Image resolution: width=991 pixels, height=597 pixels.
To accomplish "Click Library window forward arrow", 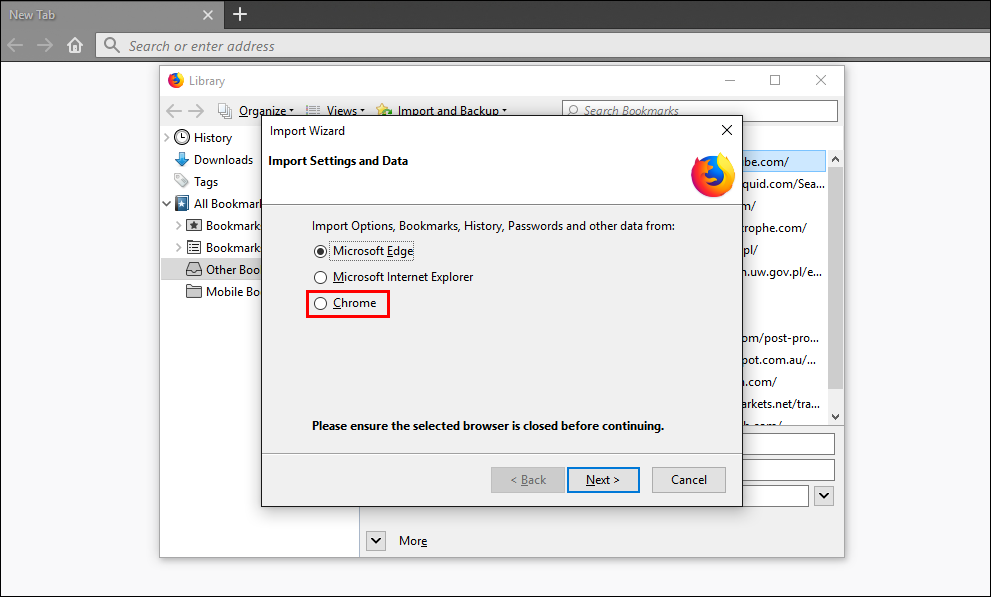I will tap(196, 111).
